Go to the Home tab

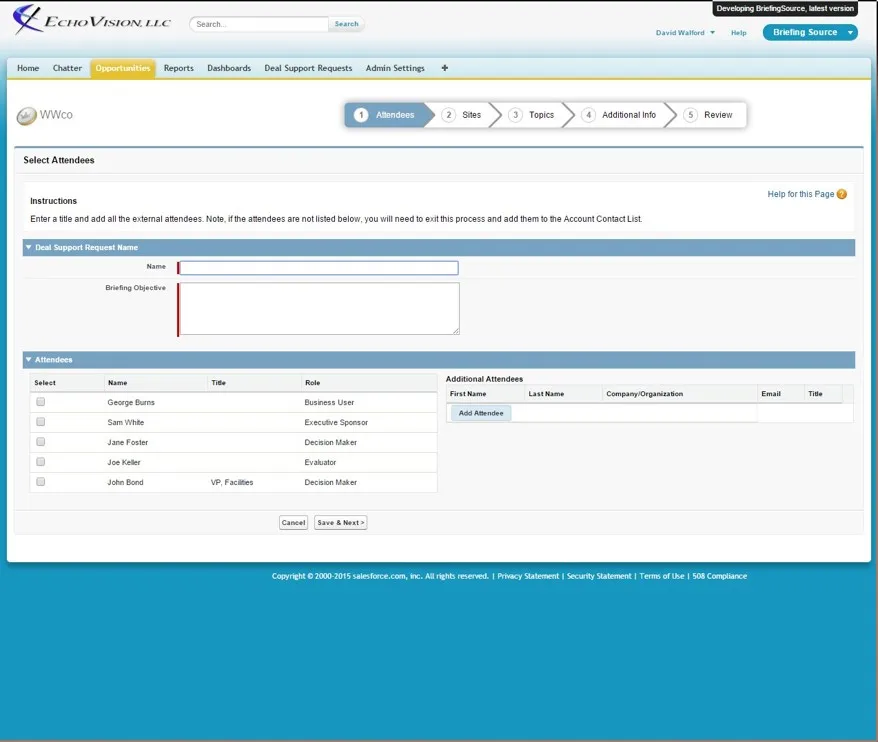tap(28, 68)
